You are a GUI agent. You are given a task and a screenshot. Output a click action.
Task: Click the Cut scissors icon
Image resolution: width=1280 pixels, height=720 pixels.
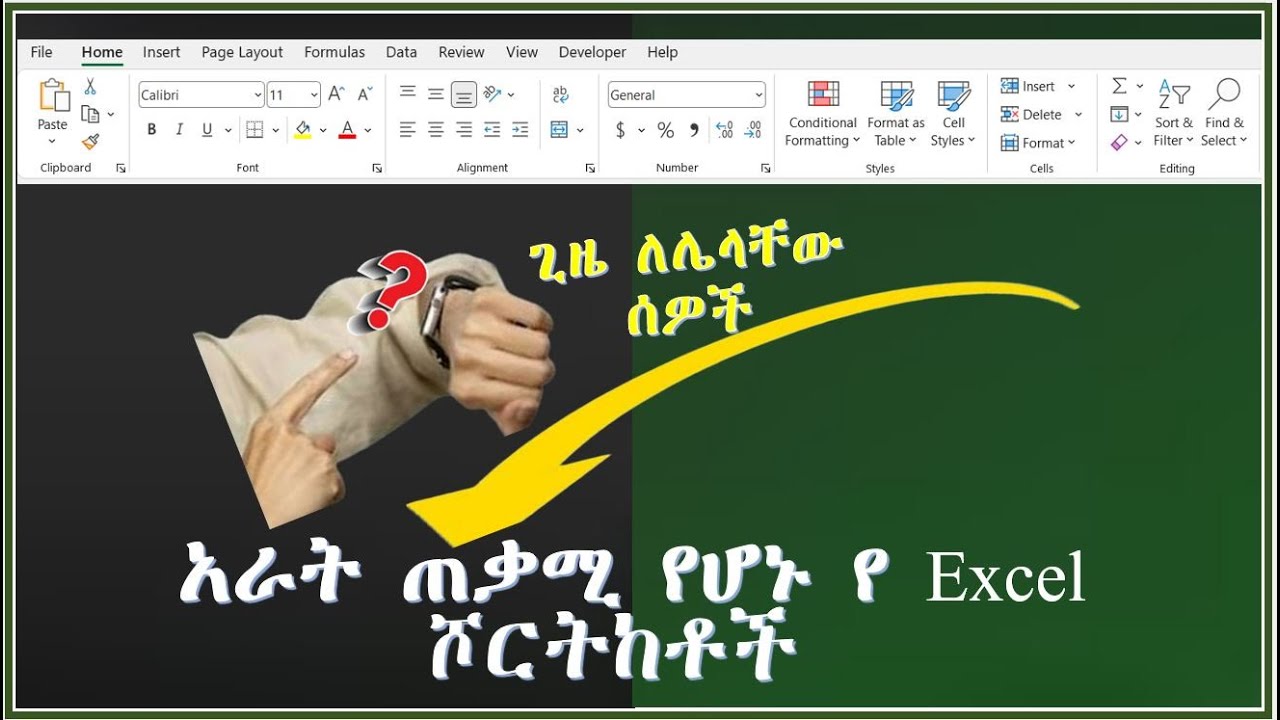click(90, 87)
